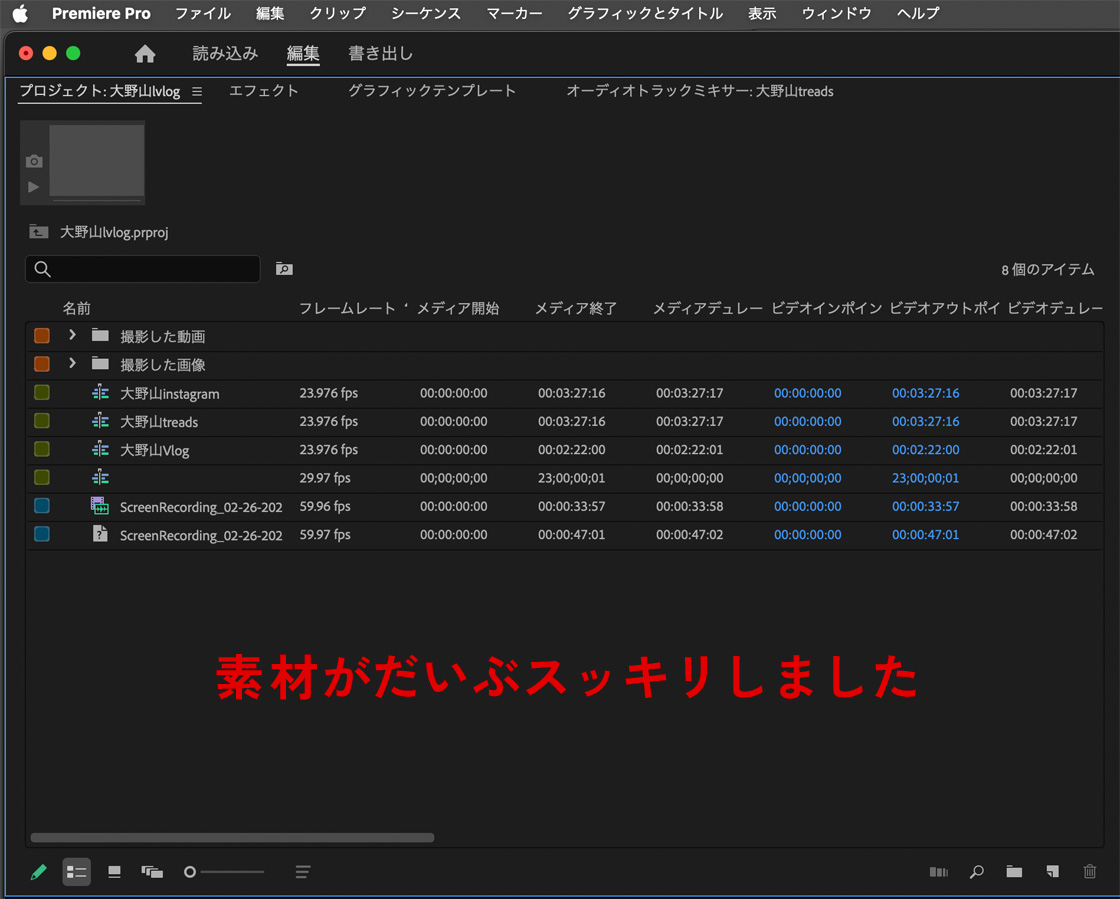Expand the 撮影した画像 bin

point(72,363)
